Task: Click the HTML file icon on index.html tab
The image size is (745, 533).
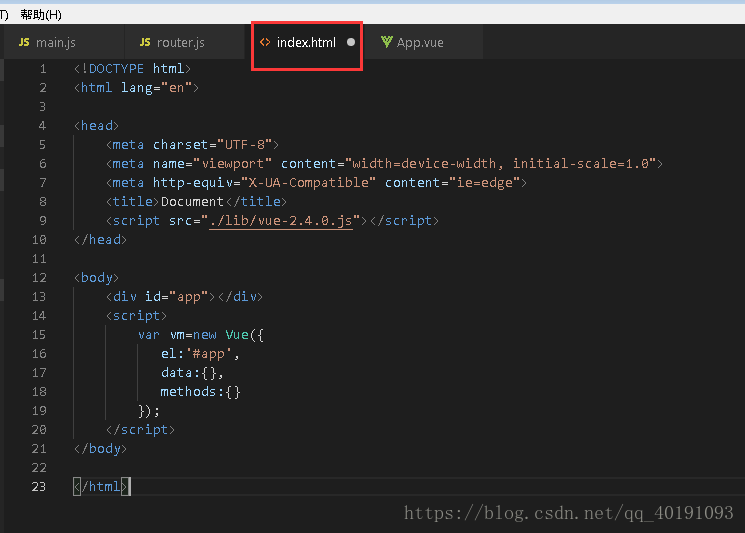Action: coord(265,42)
